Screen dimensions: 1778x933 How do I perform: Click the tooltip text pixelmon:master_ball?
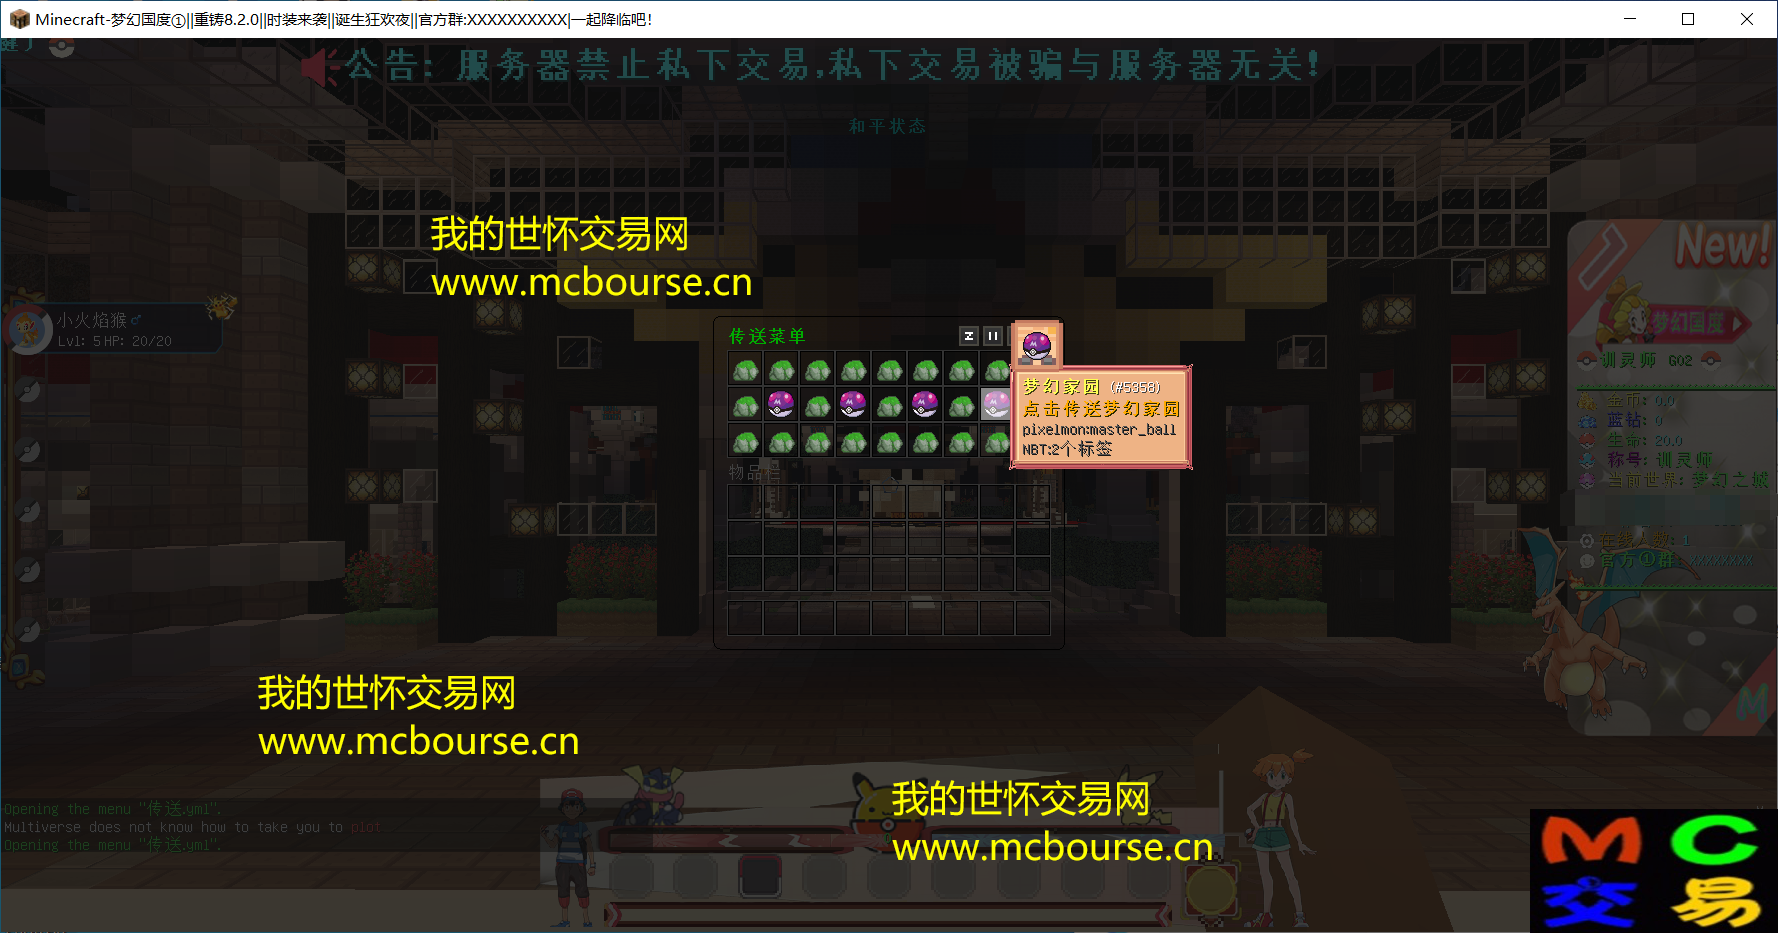point(1099,430)
